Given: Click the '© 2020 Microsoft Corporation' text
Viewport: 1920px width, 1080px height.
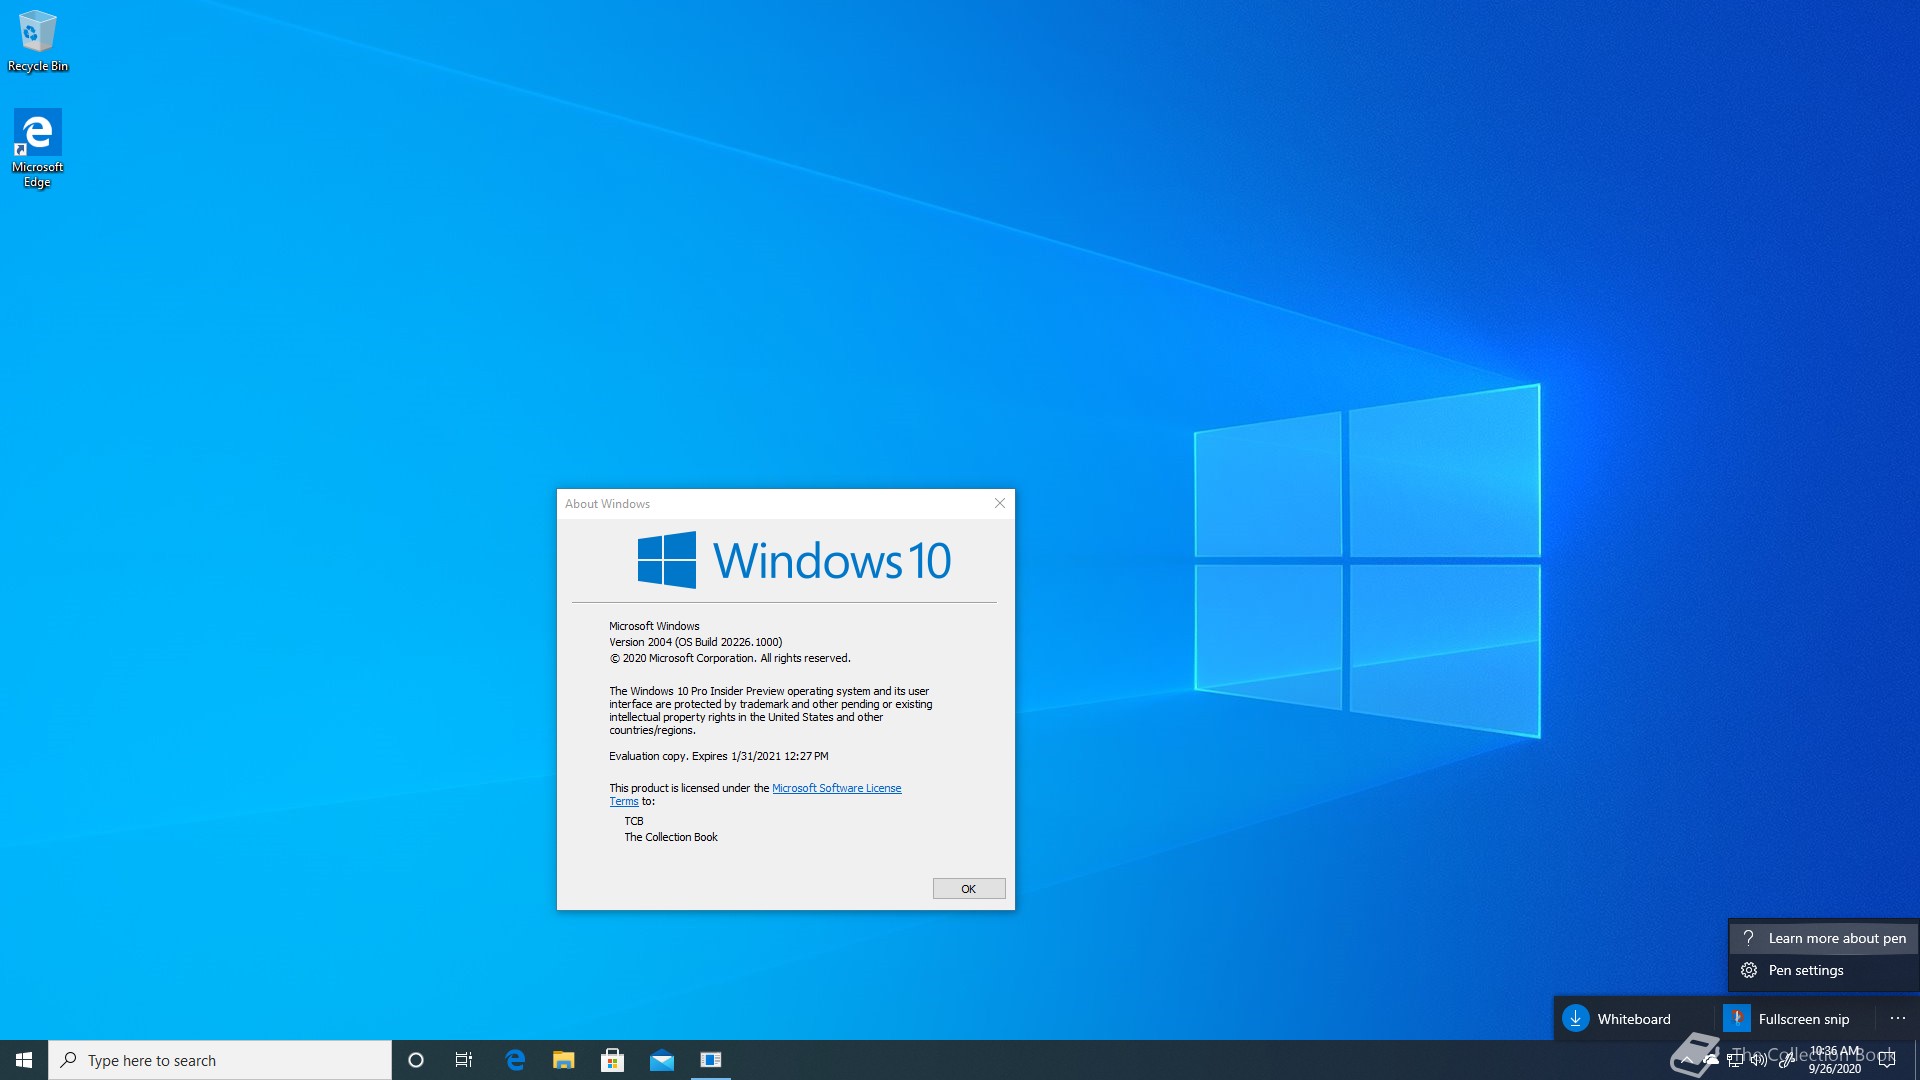Looking at the screenshot, I should 730,658.
